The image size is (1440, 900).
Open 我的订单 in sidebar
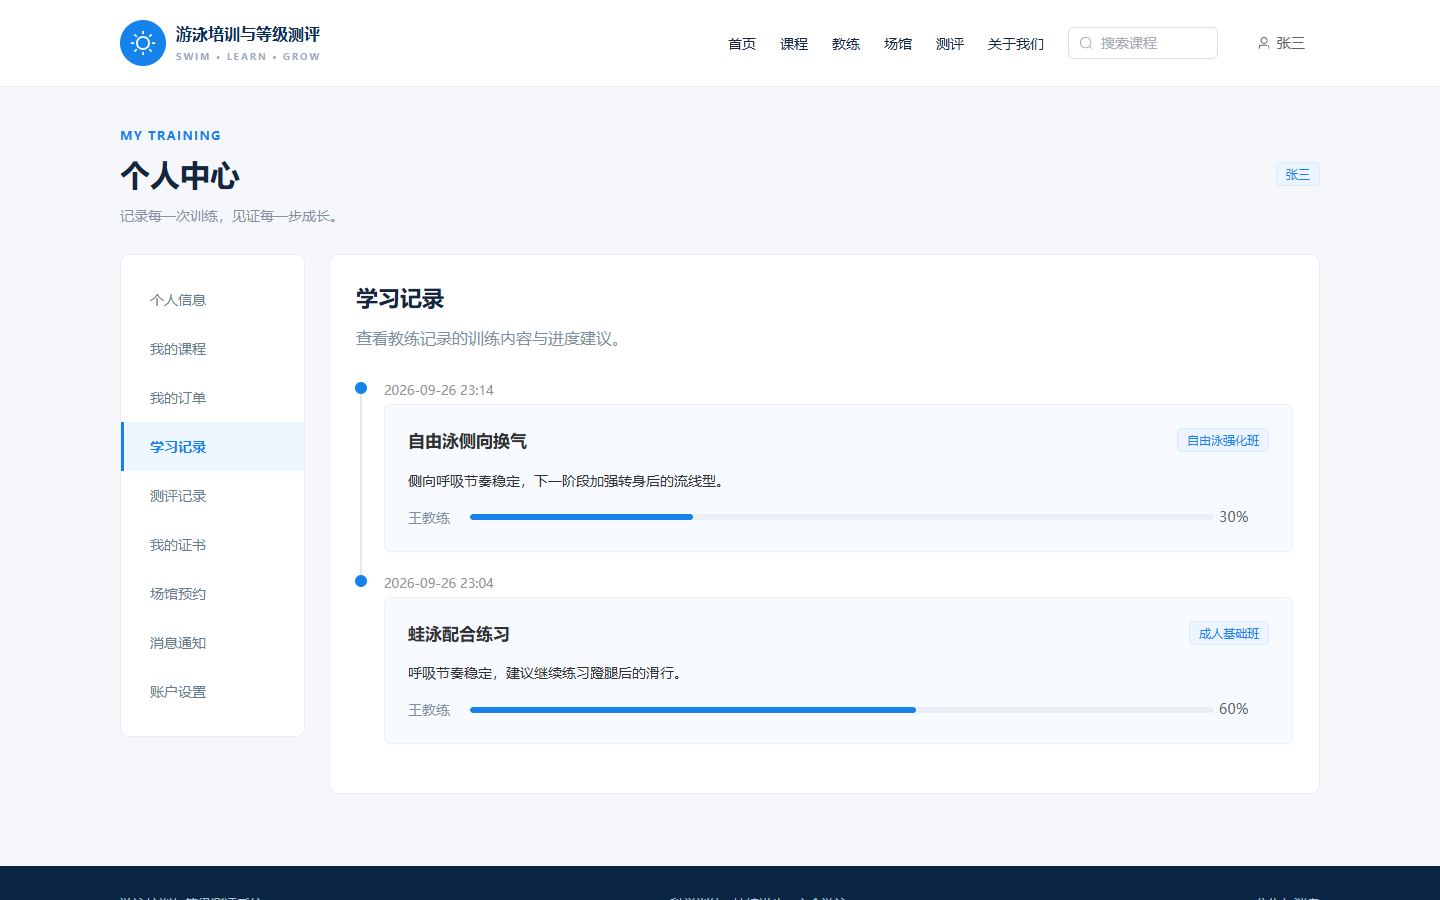click(213, 398)
